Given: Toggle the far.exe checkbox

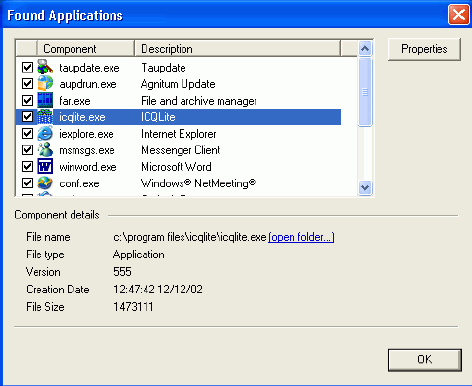Looking at the screenshot, I should pyautogui.click(x=27, y=100).
